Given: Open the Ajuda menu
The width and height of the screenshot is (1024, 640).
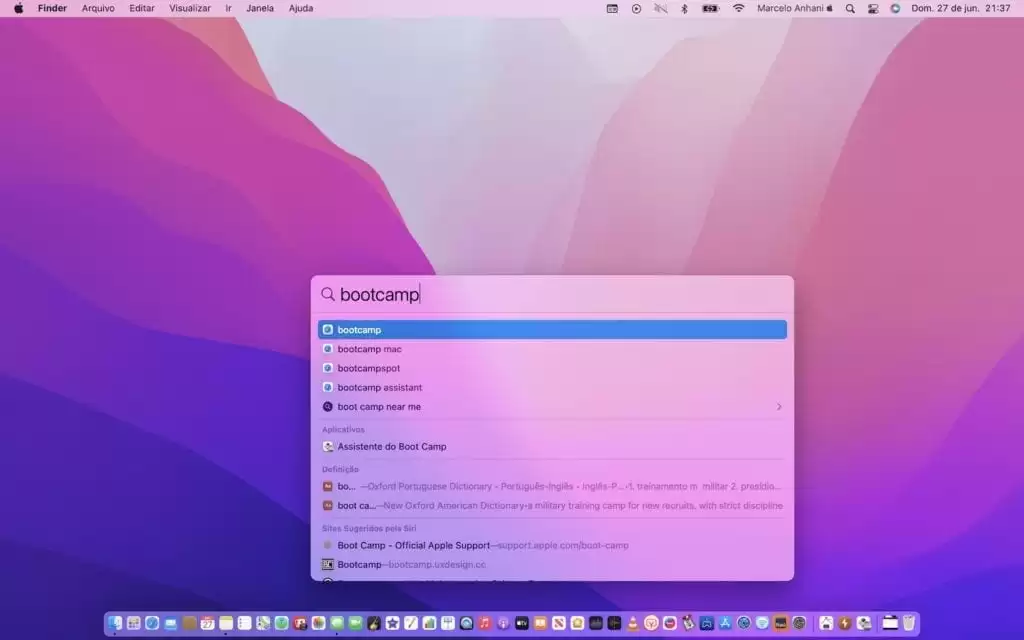Looking at the screenshot, I should point(301,8).
